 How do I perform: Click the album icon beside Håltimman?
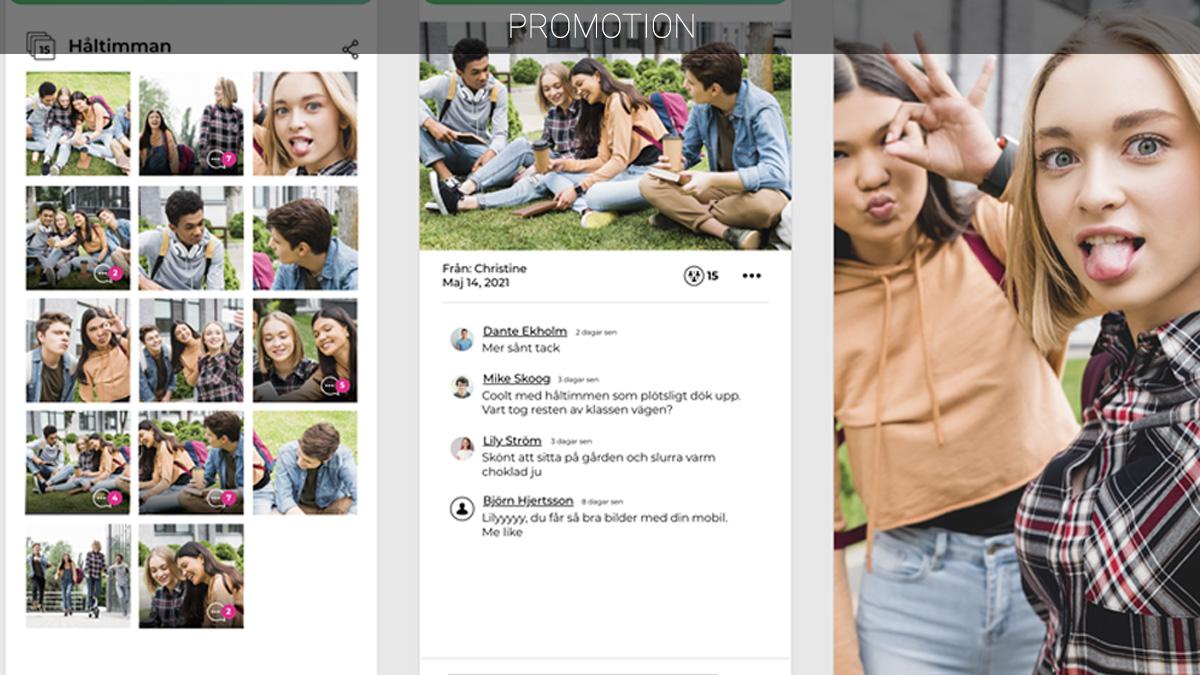(40, 45)
